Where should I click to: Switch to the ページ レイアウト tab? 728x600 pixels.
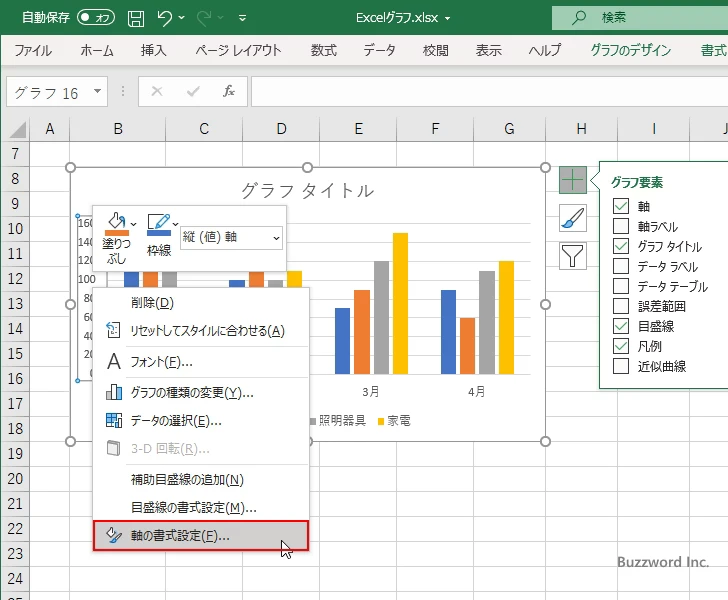(238, 50)
